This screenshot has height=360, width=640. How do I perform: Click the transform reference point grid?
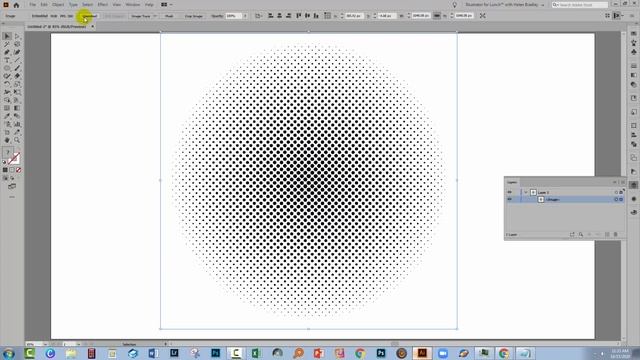[x=327, y=16]
